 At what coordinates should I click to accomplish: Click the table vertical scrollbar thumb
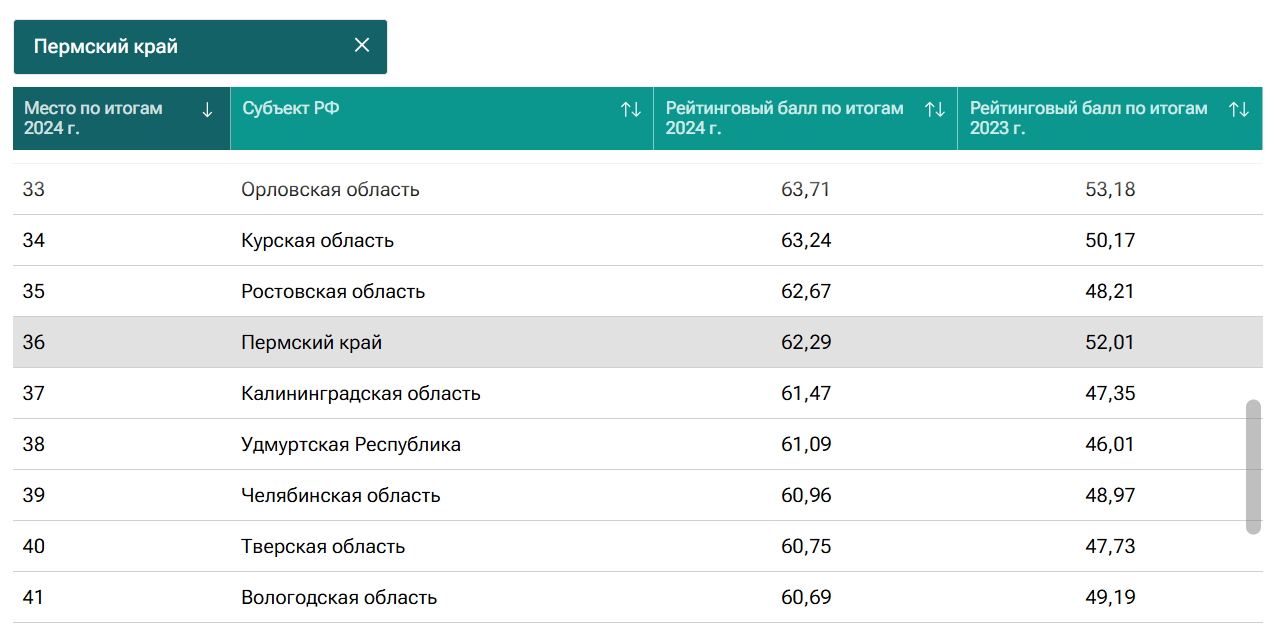click(1253, 467)
